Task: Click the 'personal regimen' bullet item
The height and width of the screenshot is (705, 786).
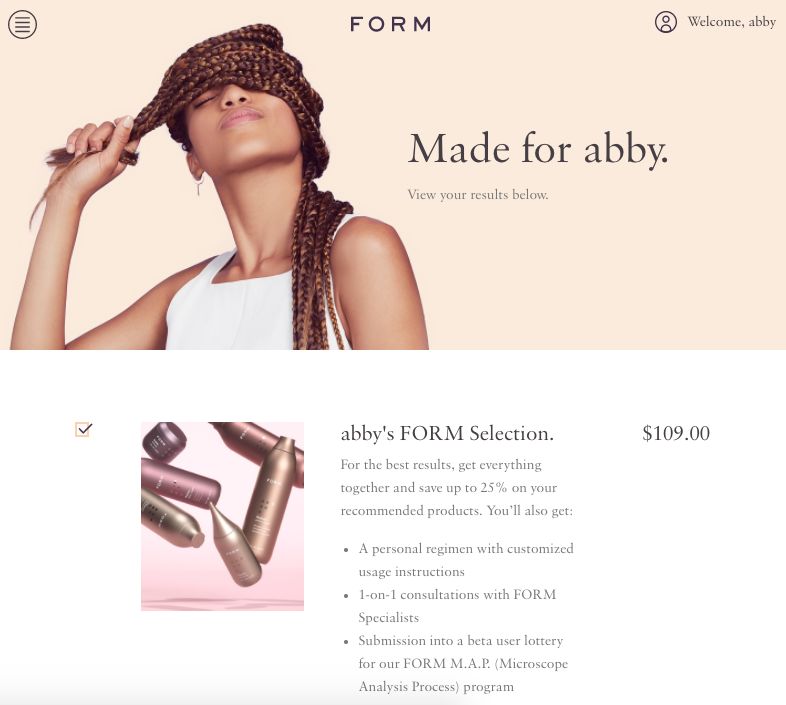Action: [x=466, y=560]
